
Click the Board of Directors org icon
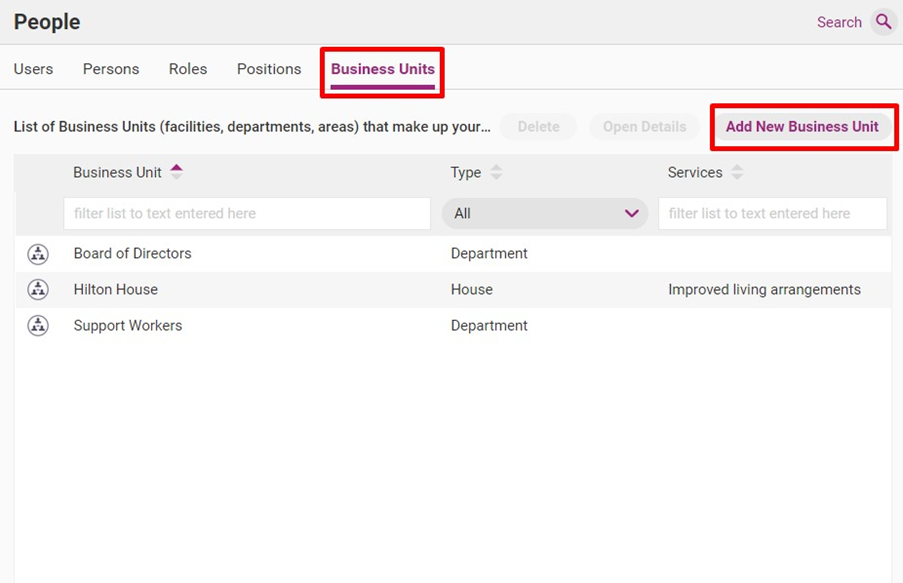(x=38, y=254)
